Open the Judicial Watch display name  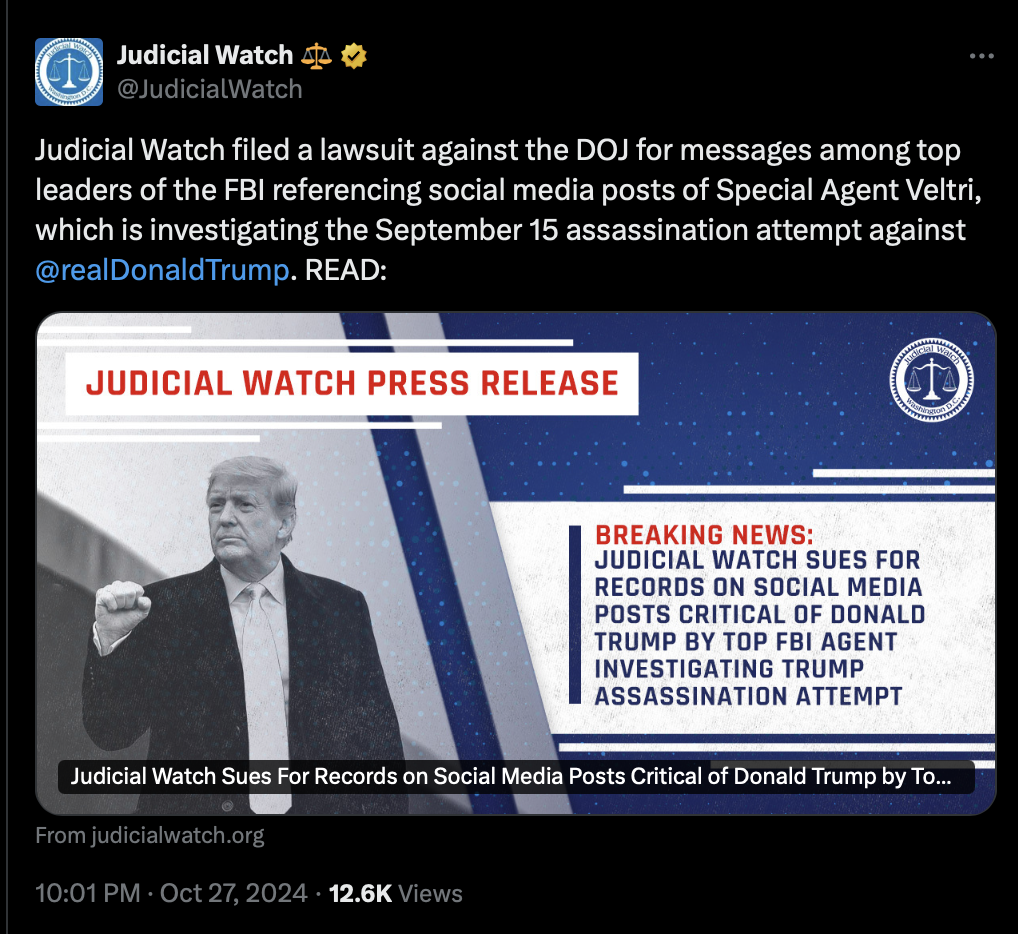coord(205,55)
